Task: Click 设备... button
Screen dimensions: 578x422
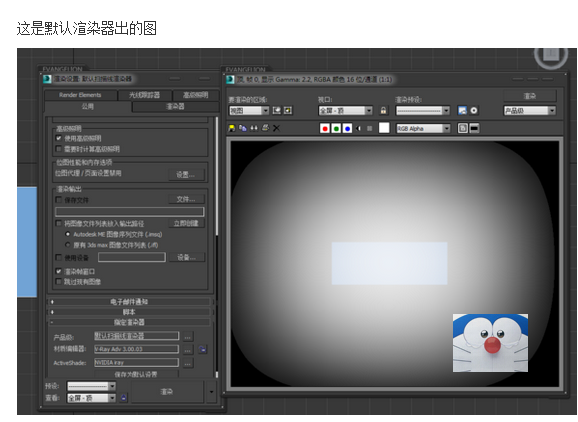Action: [x=186, y=257]
